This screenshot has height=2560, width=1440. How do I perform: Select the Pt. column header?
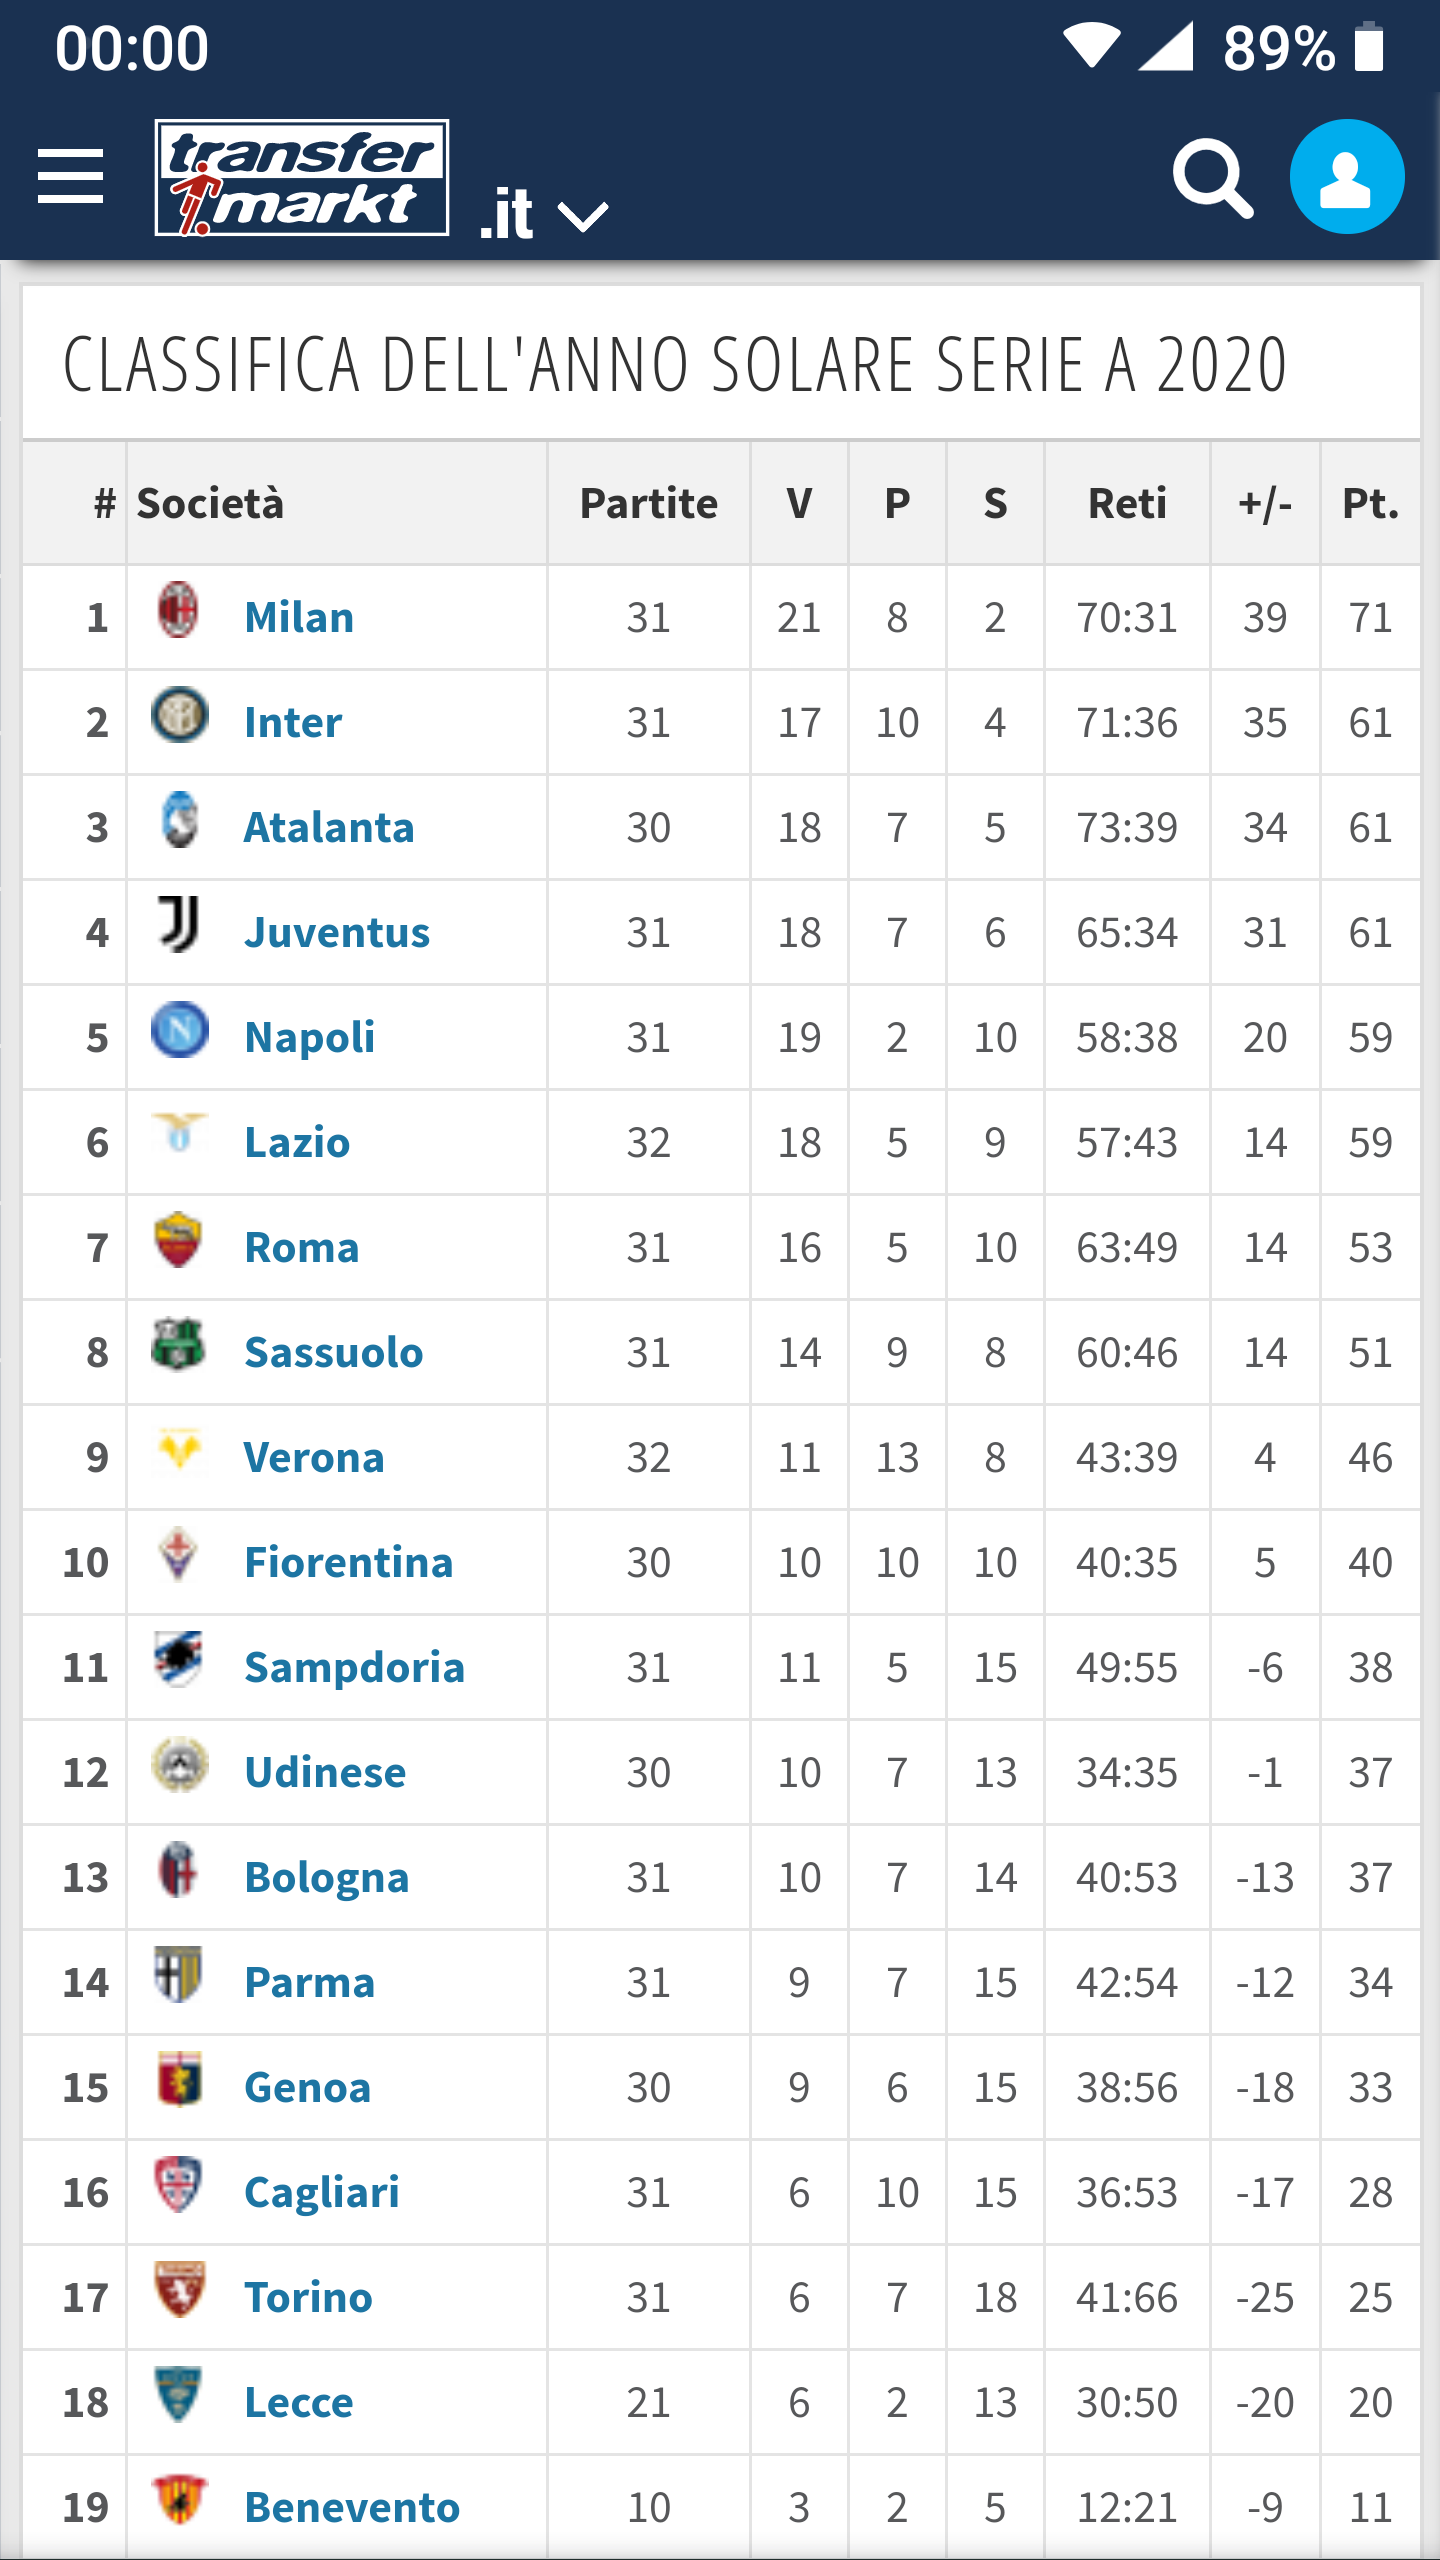point(1370,504)
